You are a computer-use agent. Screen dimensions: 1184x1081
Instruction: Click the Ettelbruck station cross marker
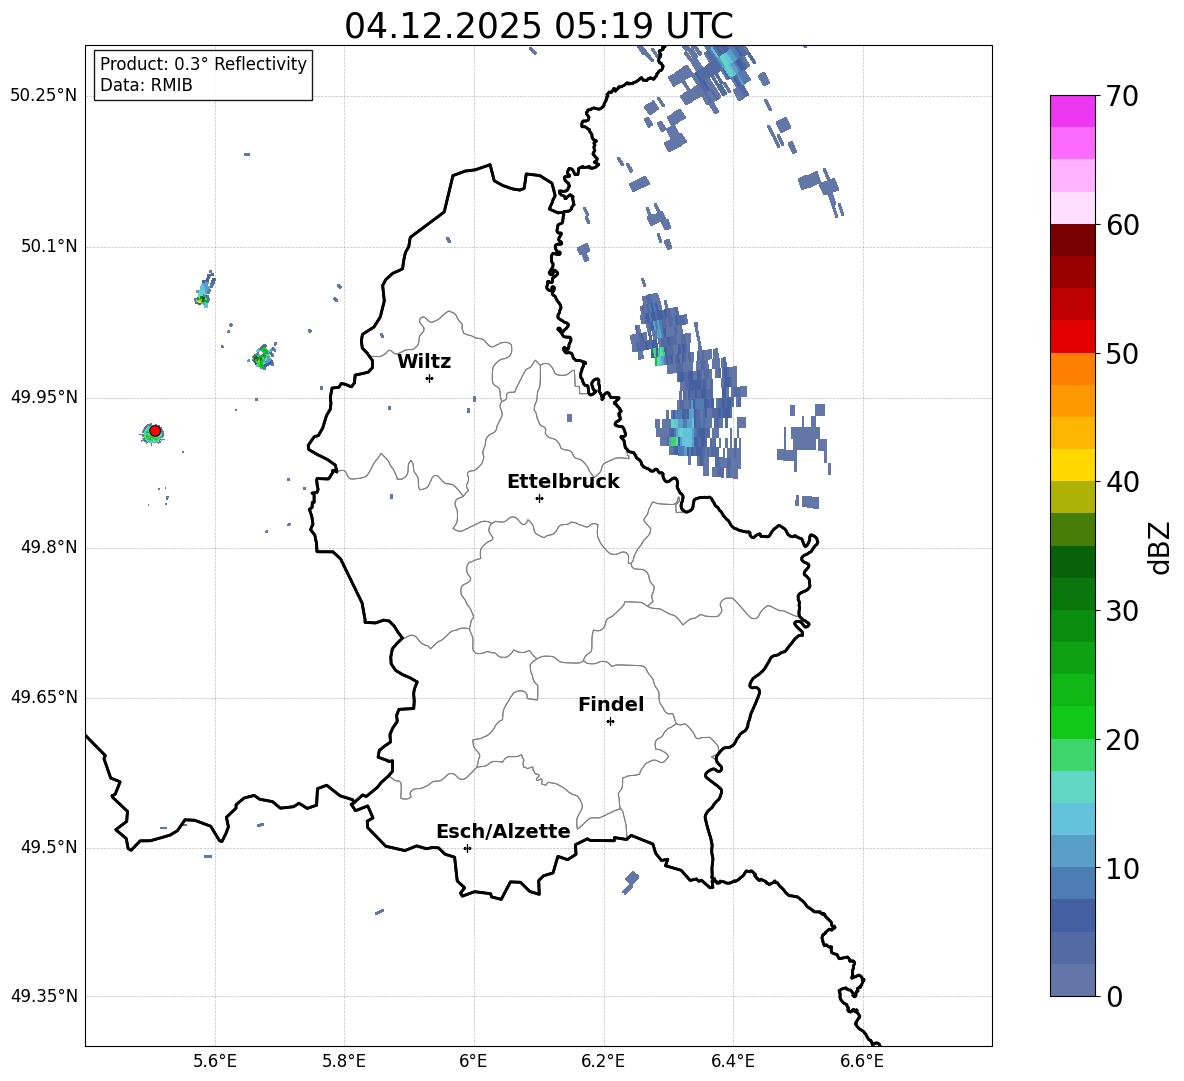[x=539, y=498]
